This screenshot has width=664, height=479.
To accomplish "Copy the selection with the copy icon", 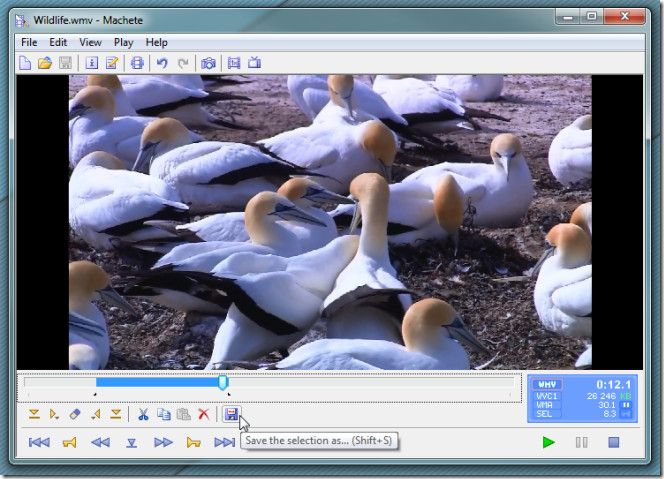I will coord(163,414).
